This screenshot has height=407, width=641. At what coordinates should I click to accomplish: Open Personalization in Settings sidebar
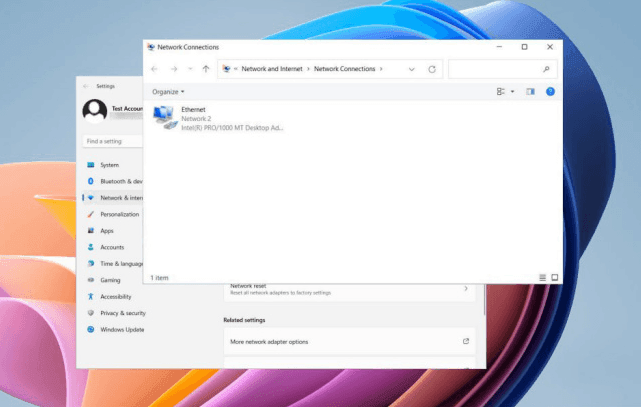click(x=113, y=214)
